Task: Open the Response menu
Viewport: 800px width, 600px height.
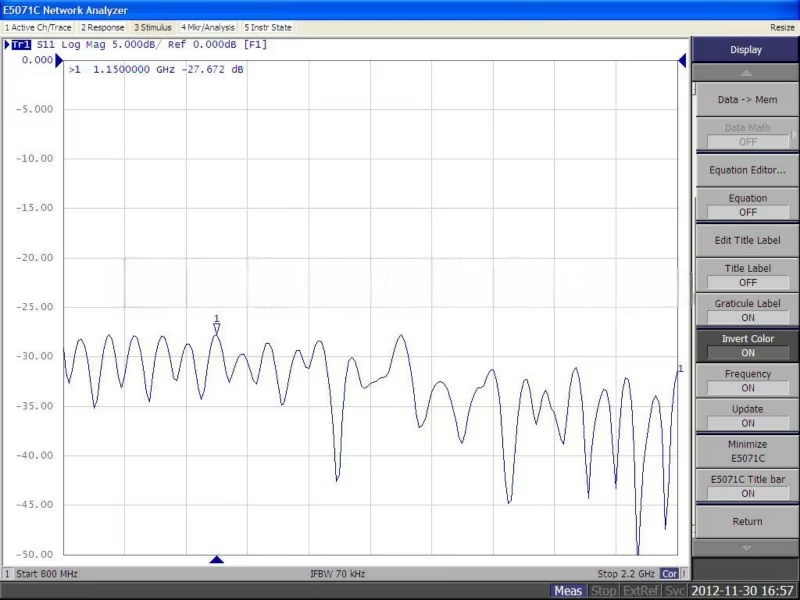Action: click(102, 27)
